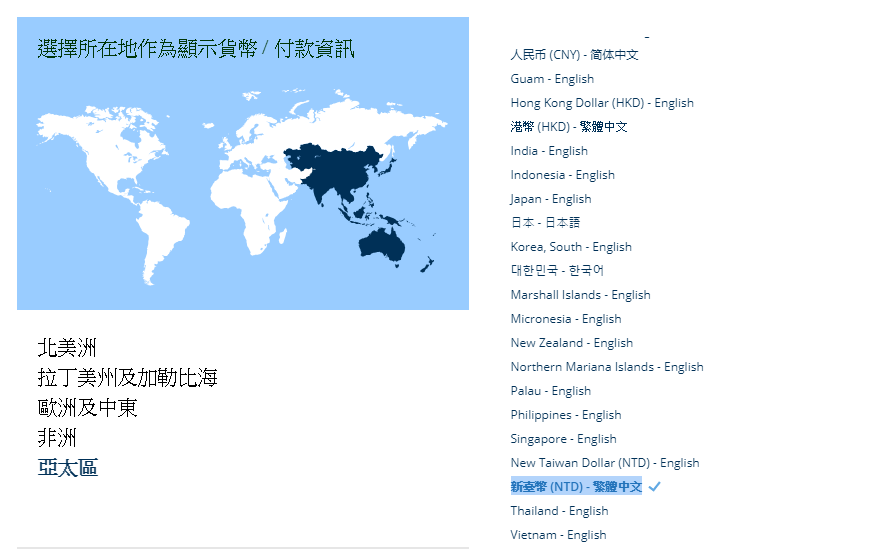The height and width of the screenshot is (550, 884).
Task: Choose Thailand - English
Action: (559, 511)
